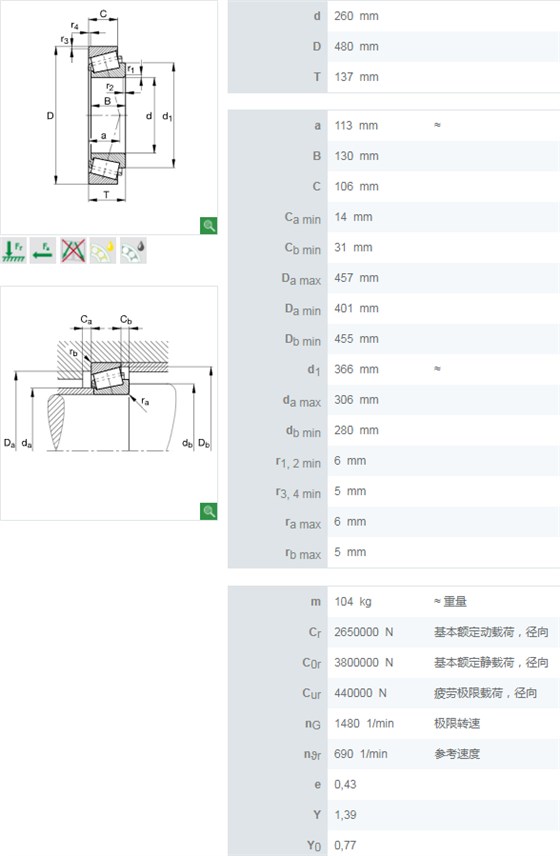Click the 基本额定静载荷 description text
This screenshot has width=560, height=856.
coord(474,663)
